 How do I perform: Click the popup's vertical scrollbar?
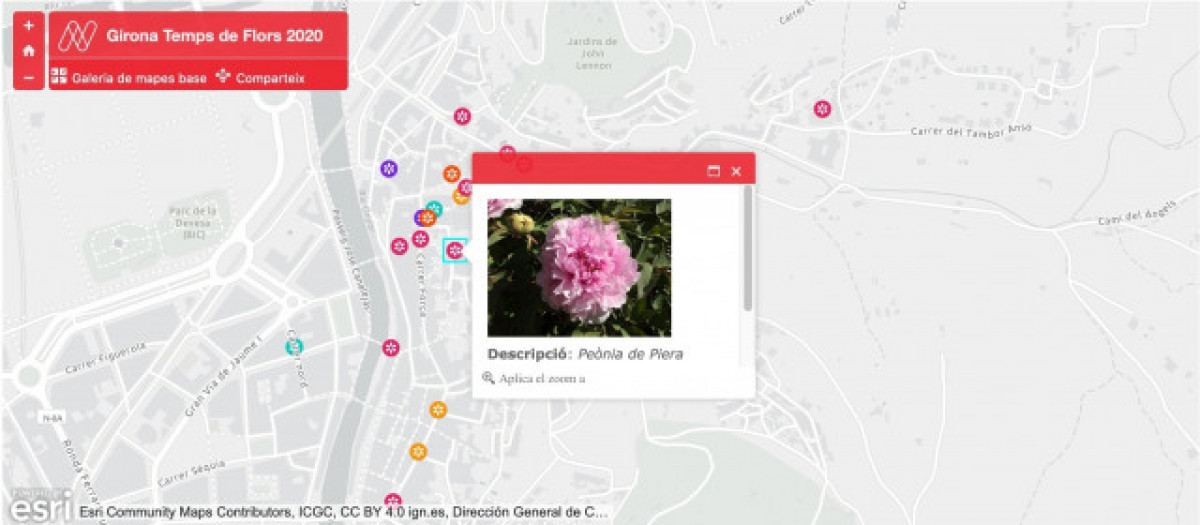(747, 250)
